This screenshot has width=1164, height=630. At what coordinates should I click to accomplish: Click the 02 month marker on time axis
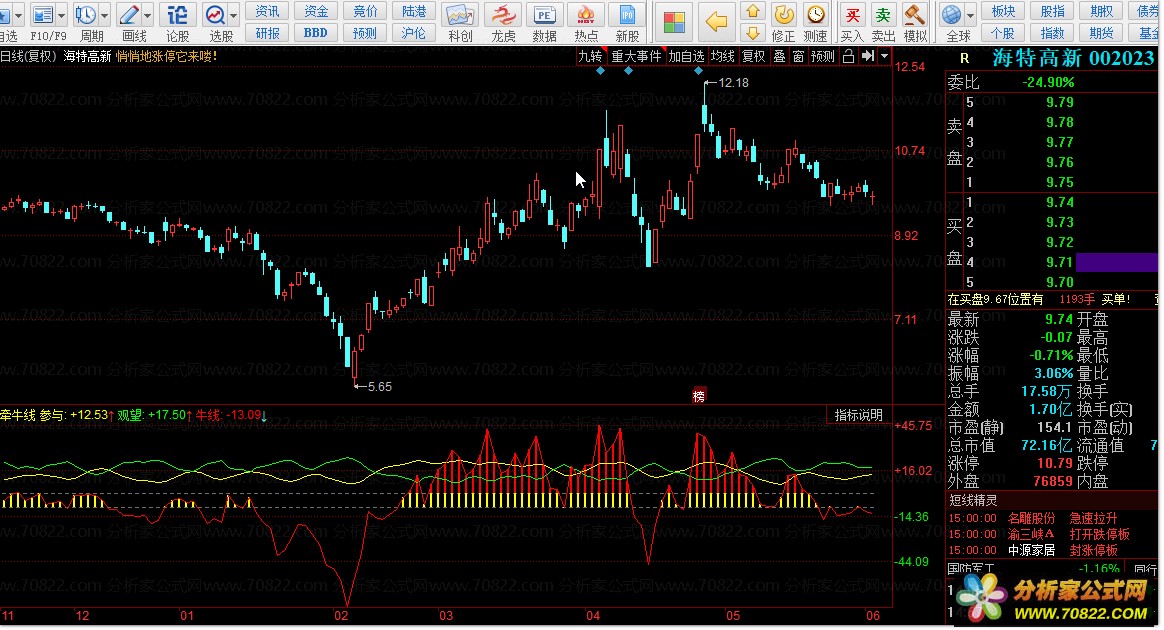point(341,616)
